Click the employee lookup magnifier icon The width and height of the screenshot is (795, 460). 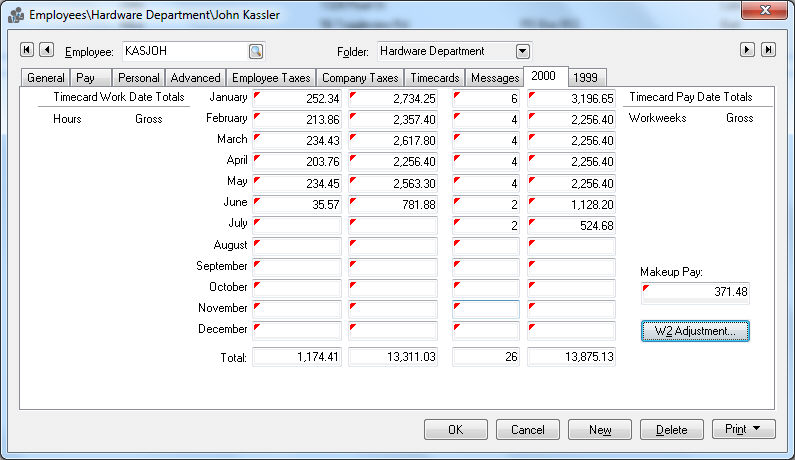(256, 51)
